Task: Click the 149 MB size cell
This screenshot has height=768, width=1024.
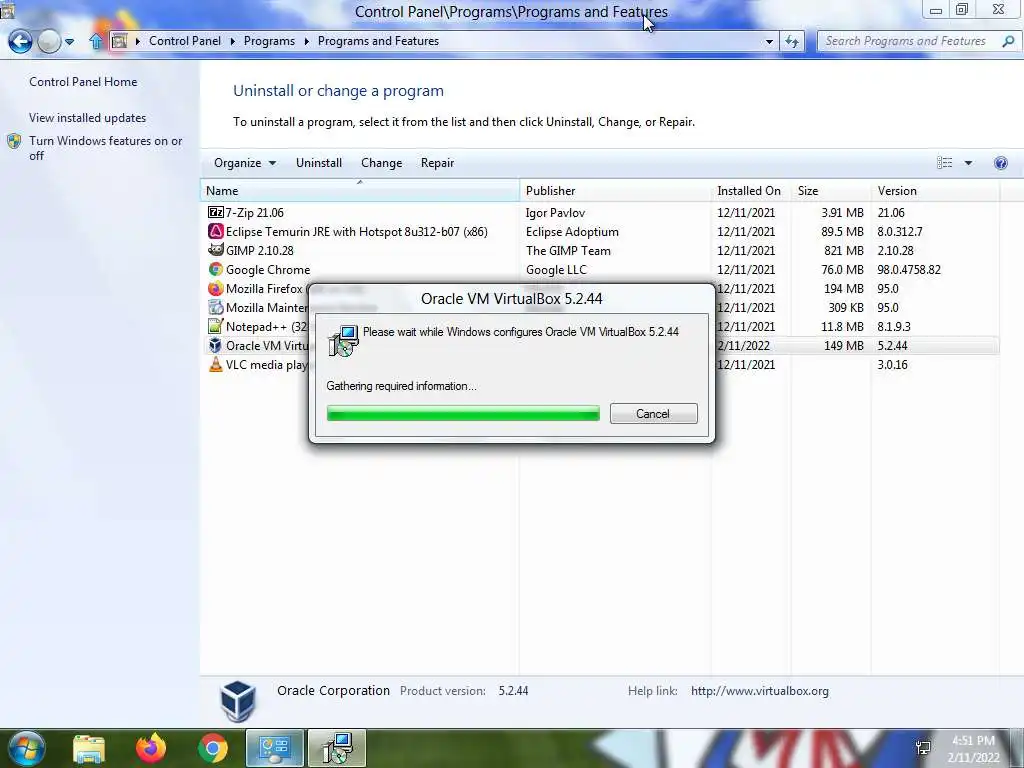Action: 844,345
